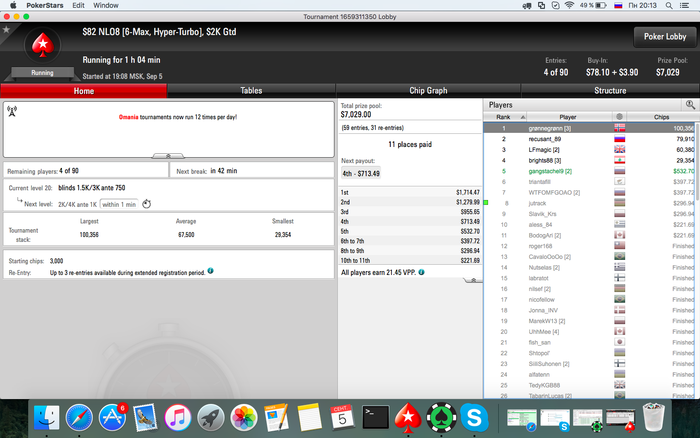Open the minimized Skype window thumbnail in Dock
The width and height of the screenshot is (700, 438).
click(554, 419)
